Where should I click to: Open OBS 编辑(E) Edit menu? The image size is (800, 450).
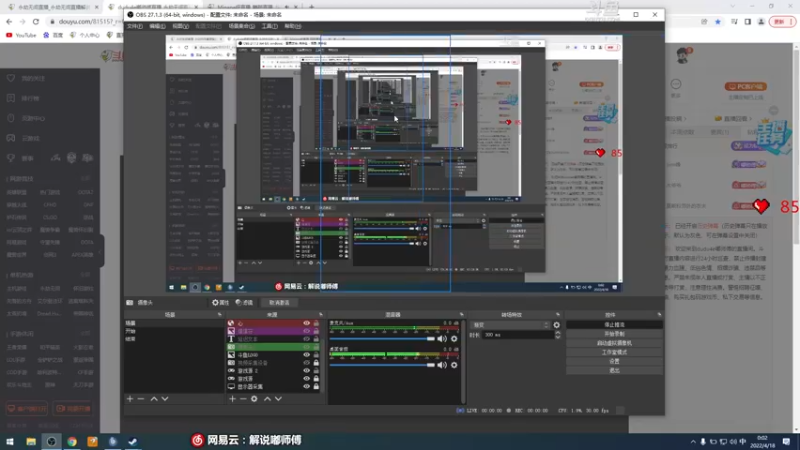(x=157, y=26)
